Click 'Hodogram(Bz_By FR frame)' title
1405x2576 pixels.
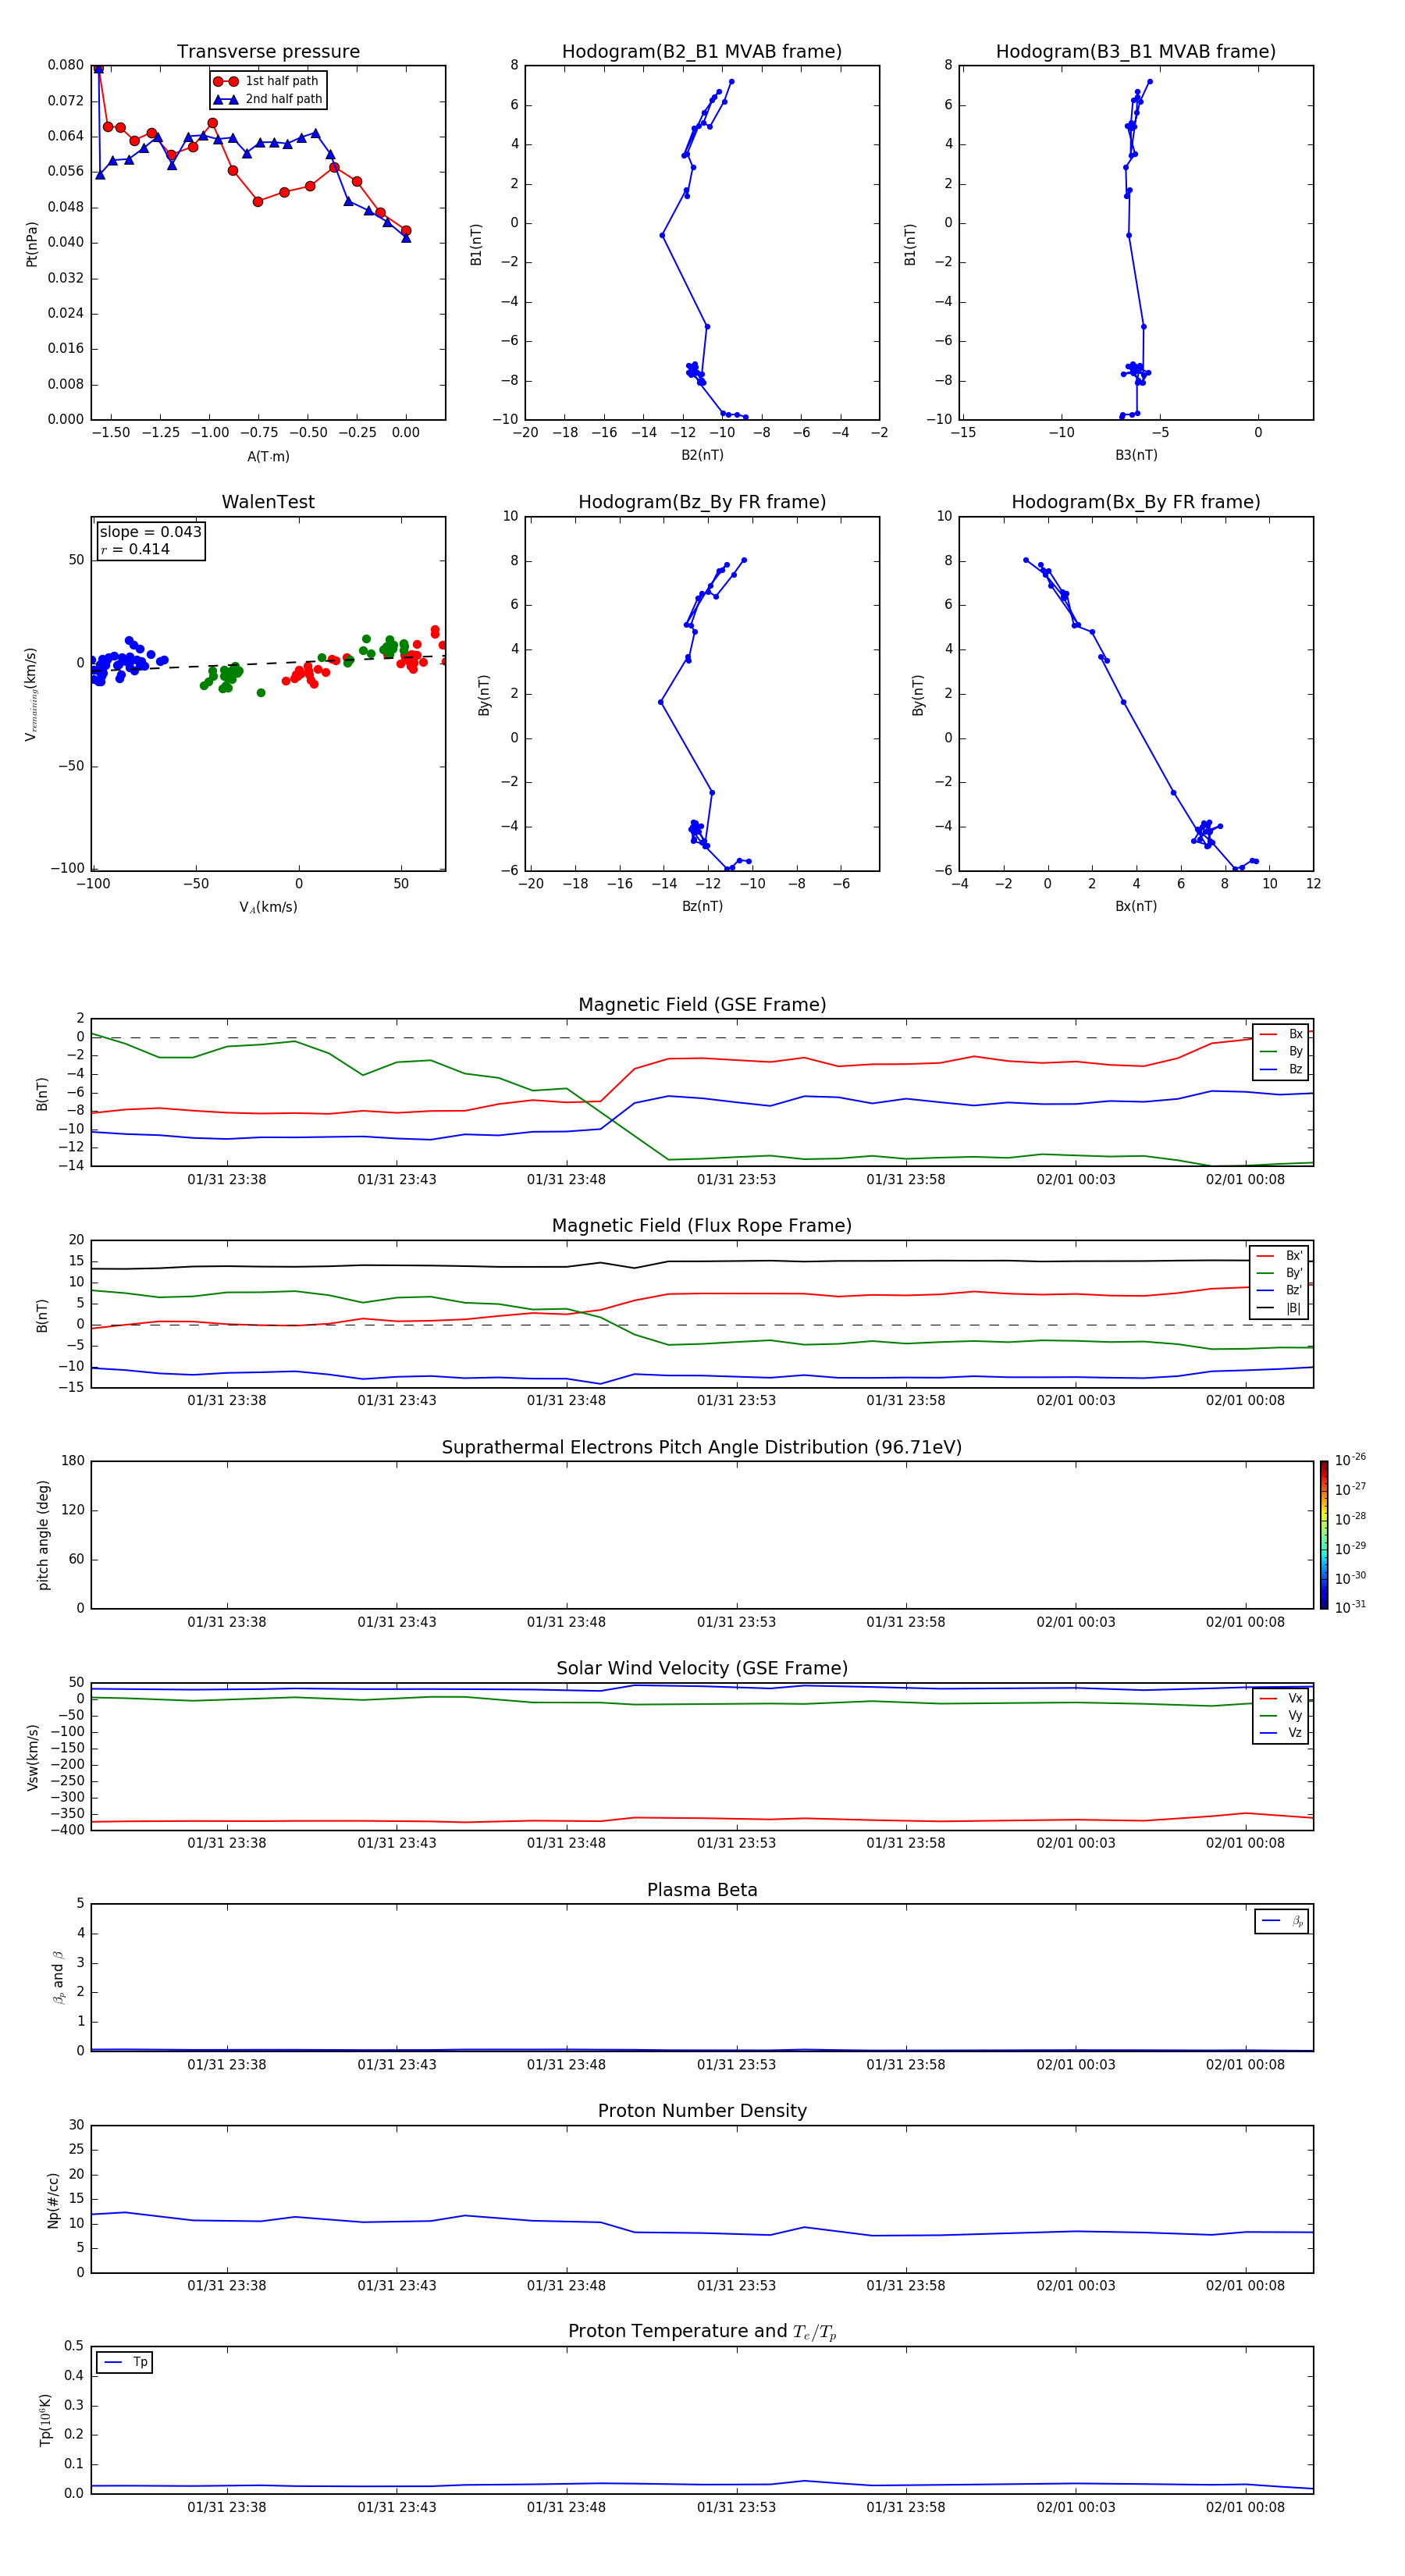click(702, 502)
